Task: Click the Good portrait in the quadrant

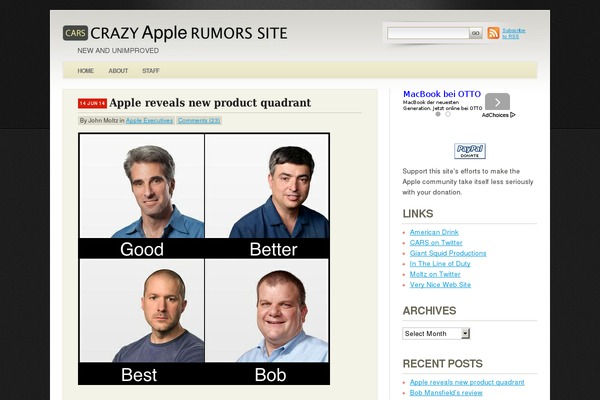Action: [142, 186]
